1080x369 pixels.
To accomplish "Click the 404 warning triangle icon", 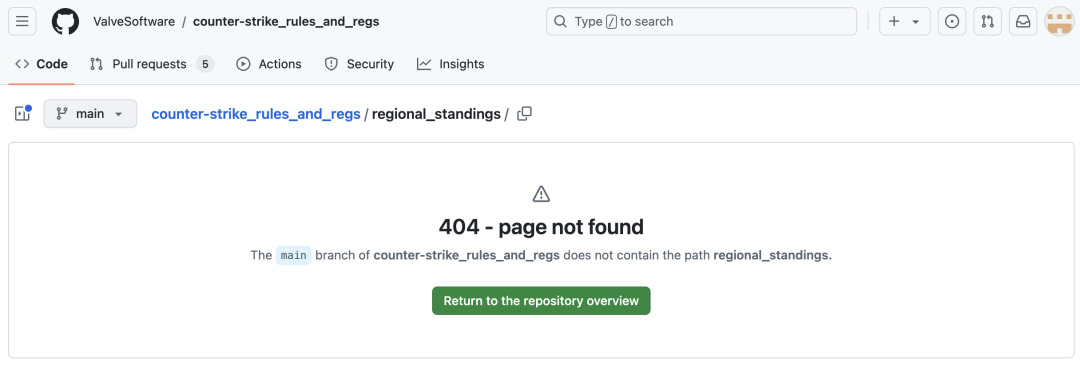I will point(541,194).
